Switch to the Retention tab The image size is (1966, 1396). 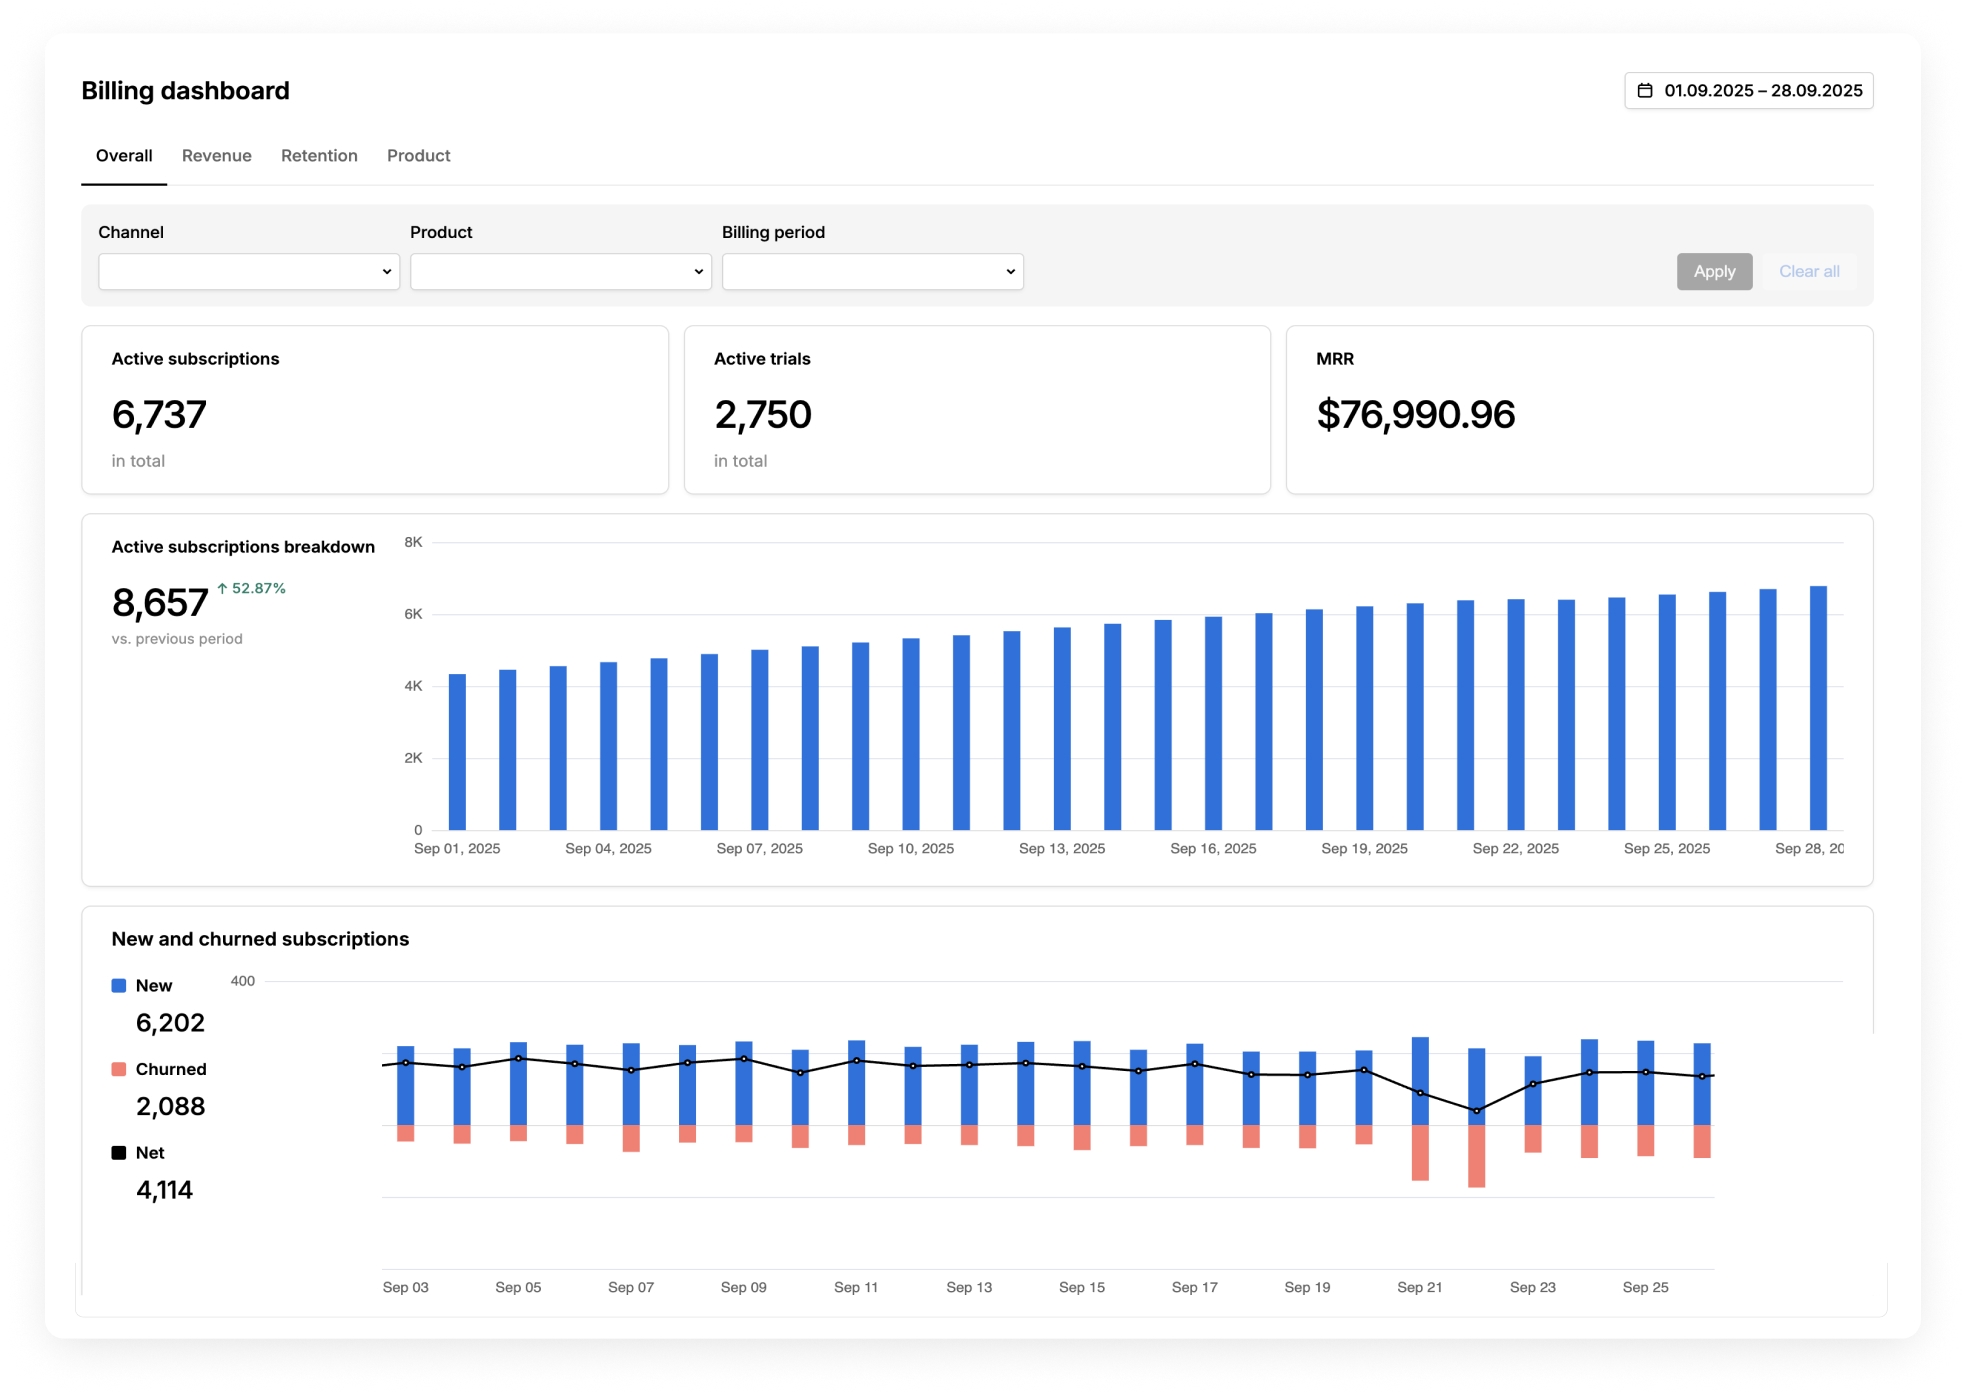point(319,155)
